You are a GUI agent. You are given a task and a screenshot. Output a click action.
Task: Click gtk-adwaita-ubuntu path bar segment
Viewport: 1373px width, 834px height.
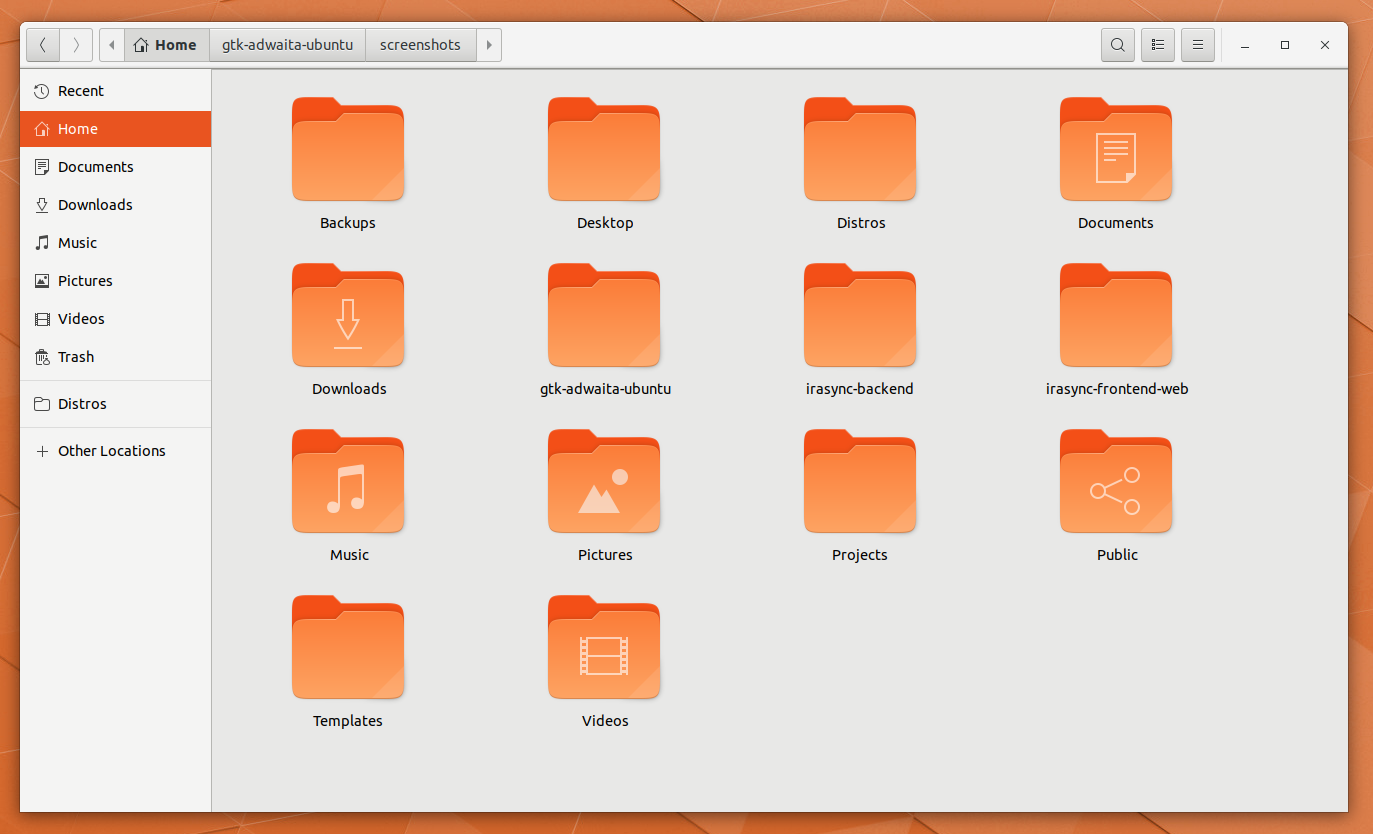coord(287,45)
